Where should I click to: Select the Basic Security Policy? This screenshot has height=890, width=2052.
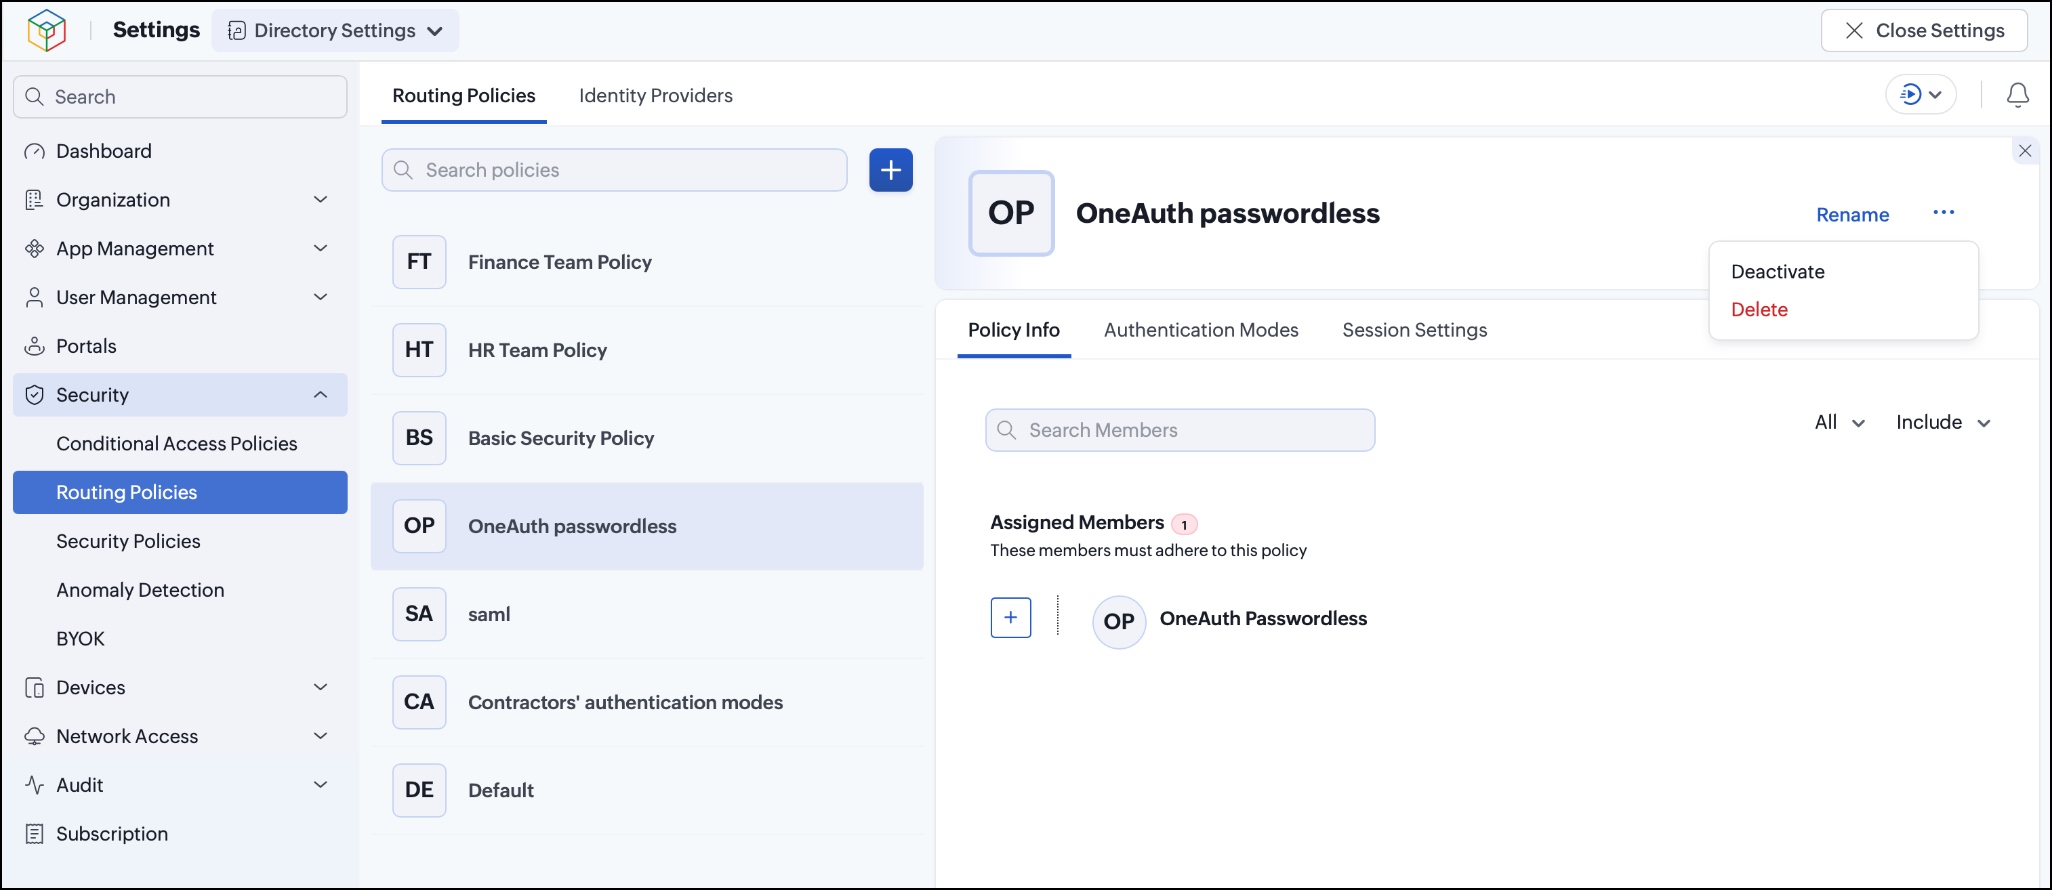coord(647,438)
